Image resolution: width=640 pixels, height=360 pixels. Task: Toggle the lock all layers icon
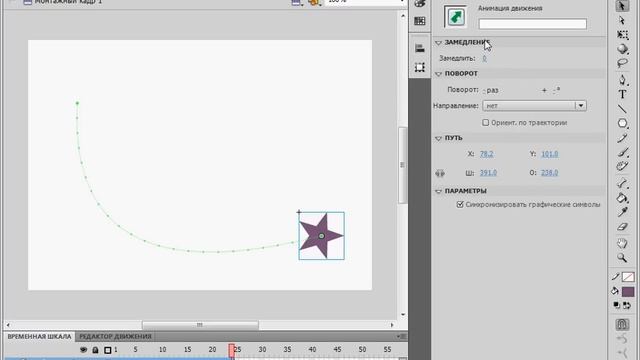(x=95, y=350)
